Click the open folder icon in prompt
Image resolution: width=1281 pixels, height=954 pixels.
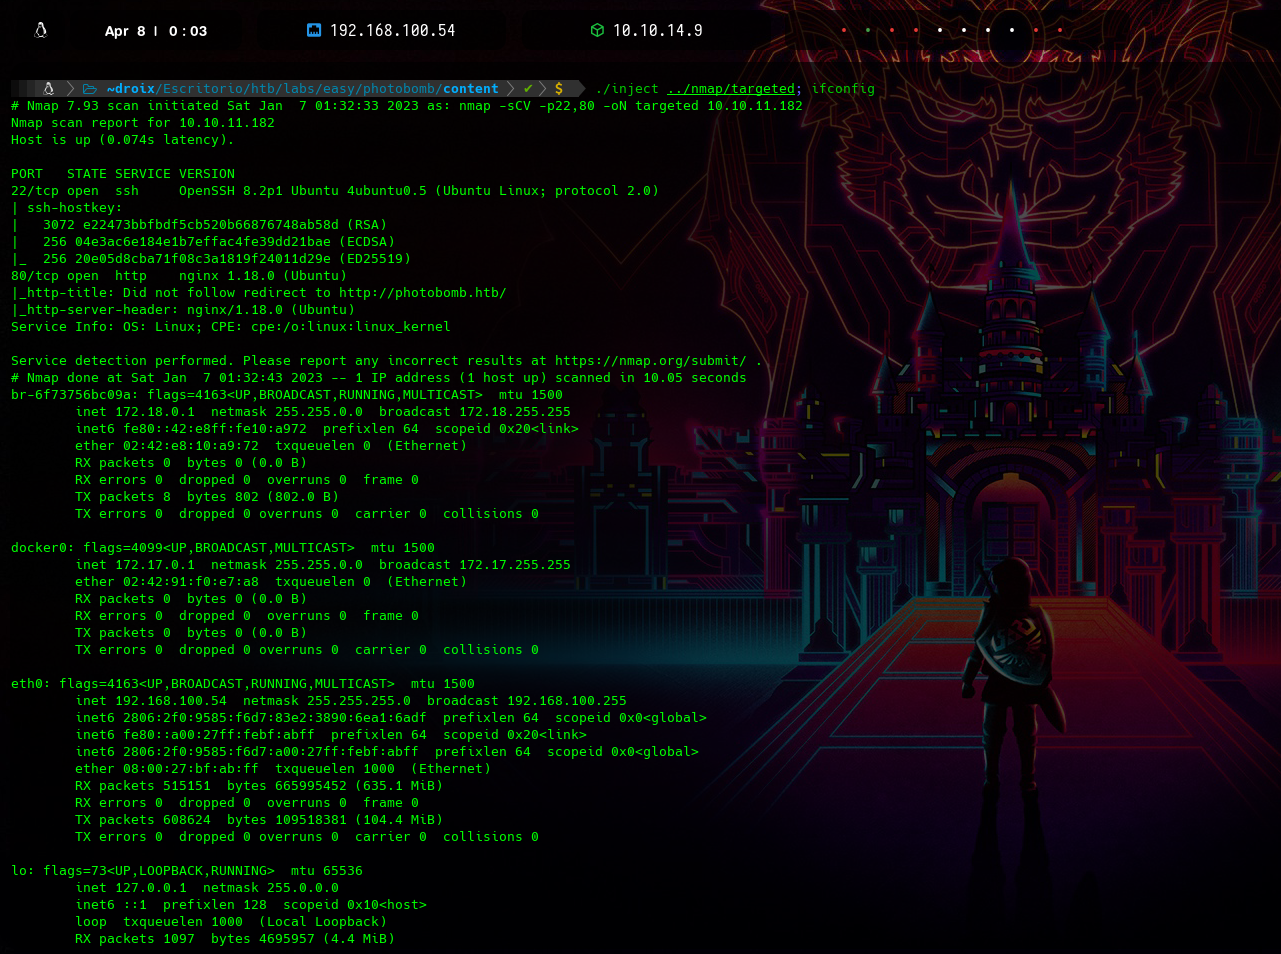pyautogui.click(x=90, y=89)
